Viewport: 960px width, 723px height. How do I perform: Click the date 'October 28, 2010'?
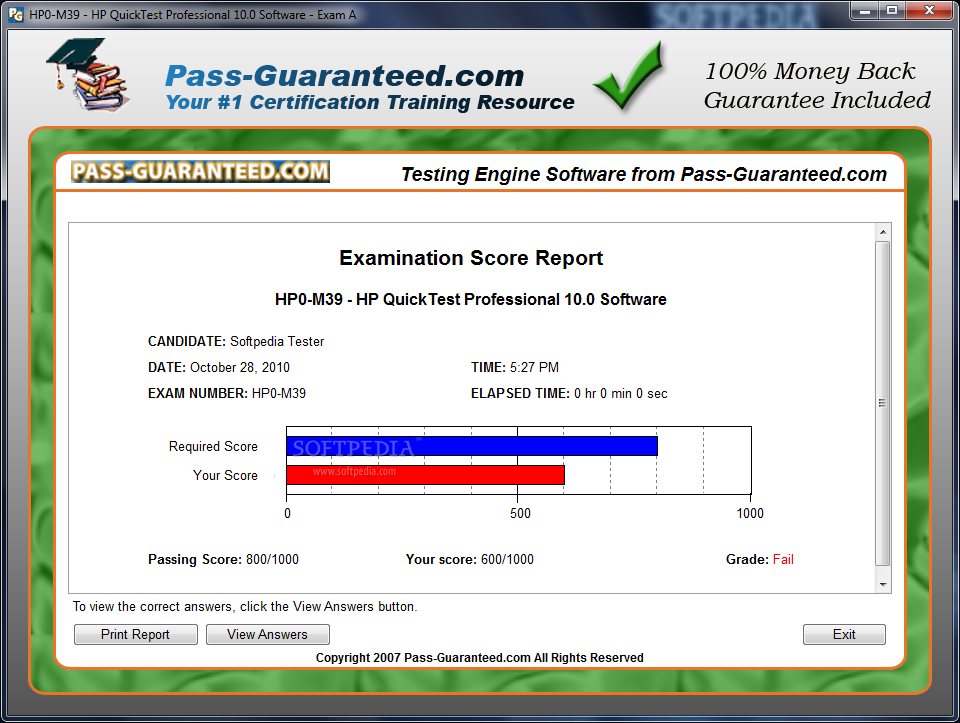[x=240, y=367]
